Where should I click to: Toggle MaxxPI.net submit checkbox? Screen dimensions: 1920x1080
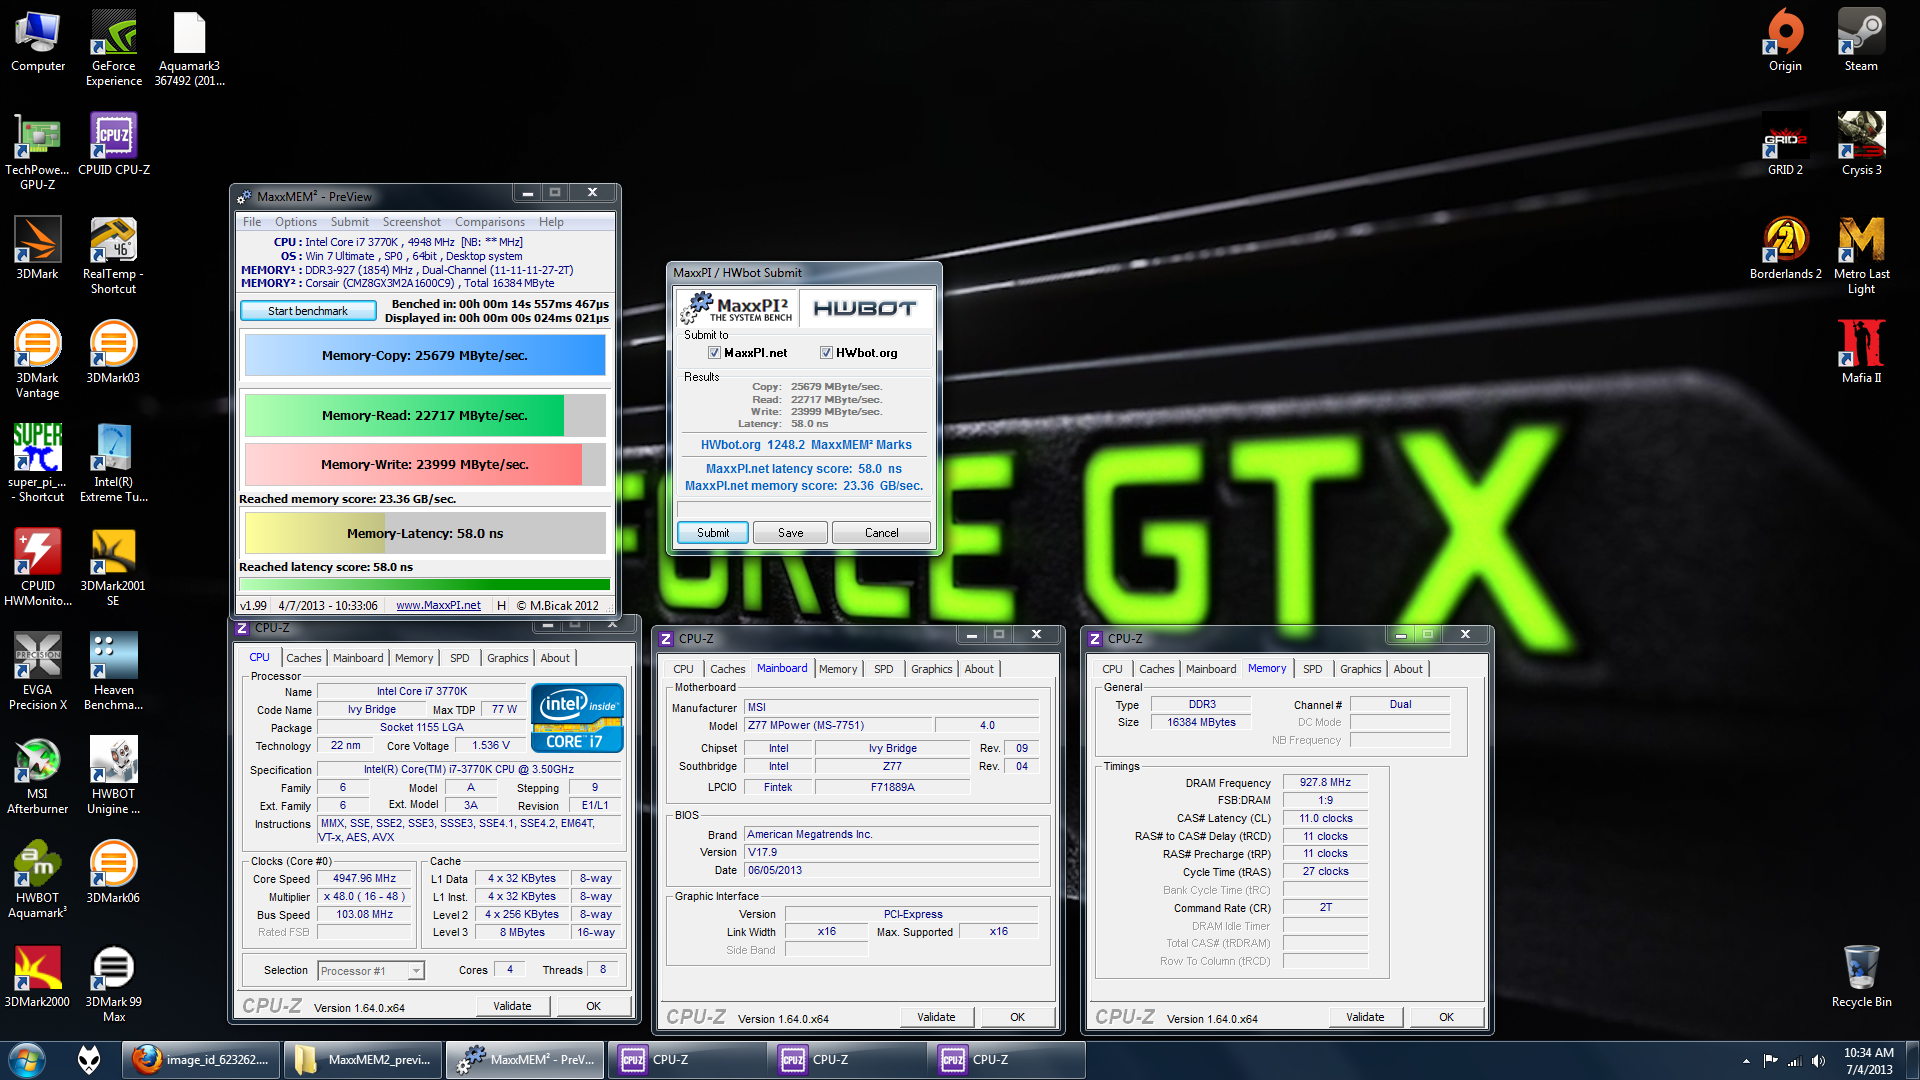point(714,353)
